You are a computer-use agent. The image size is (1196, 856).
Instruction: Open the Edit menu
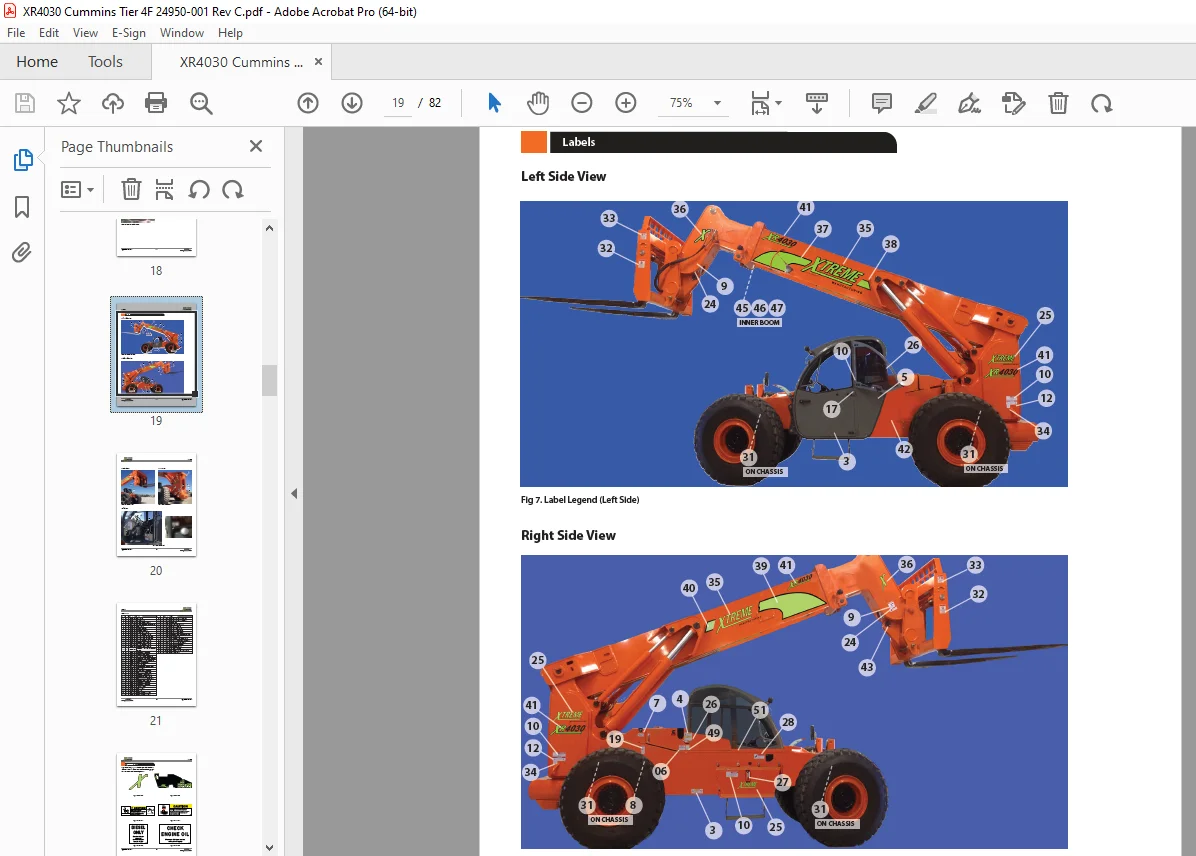click(x=49, y=33)
